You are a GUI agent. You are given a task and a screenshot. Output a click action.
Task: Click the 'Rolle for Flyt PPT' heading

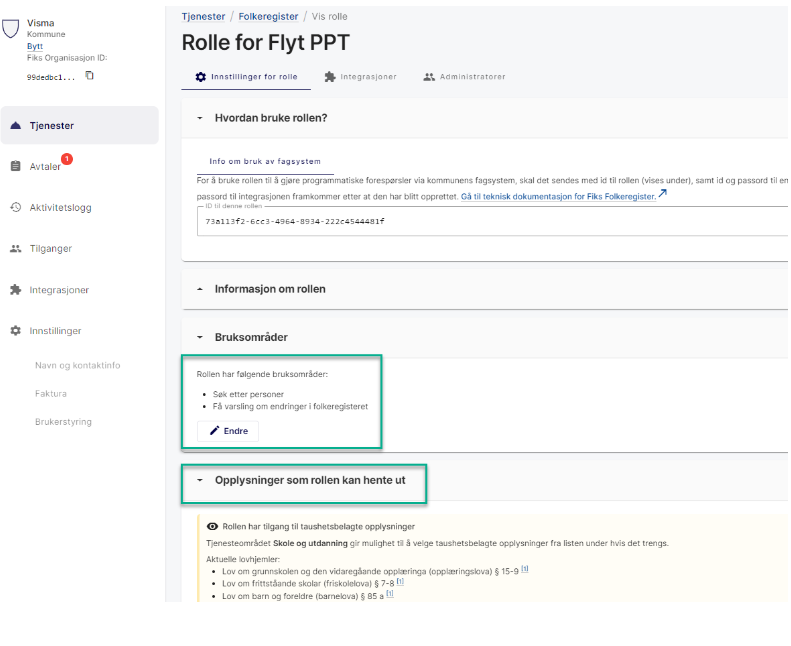tap(265, 42)
